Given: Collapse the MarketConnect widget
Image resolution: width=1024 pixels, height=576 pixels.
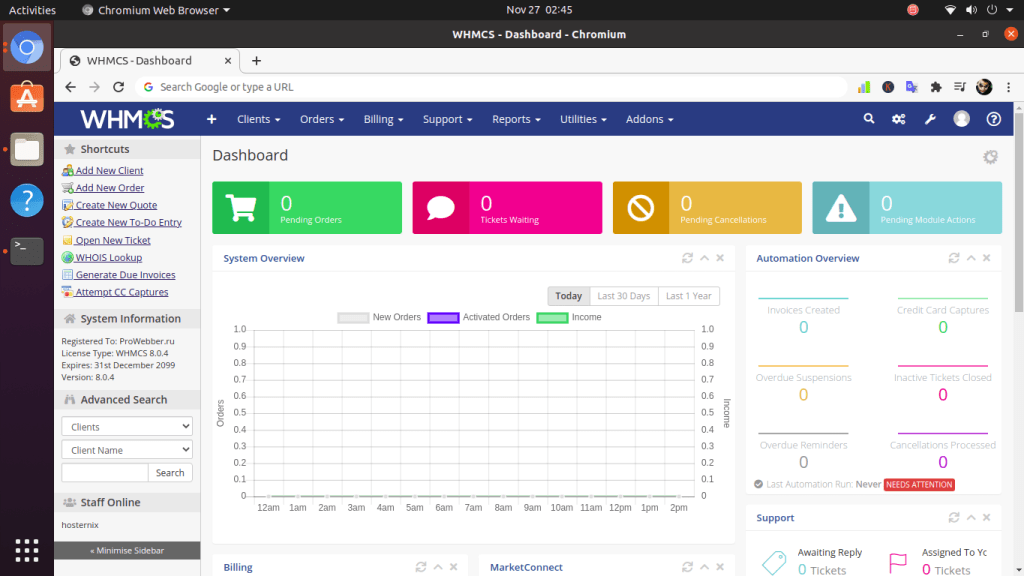Looking at the screenshot, I should pos(704,567).
